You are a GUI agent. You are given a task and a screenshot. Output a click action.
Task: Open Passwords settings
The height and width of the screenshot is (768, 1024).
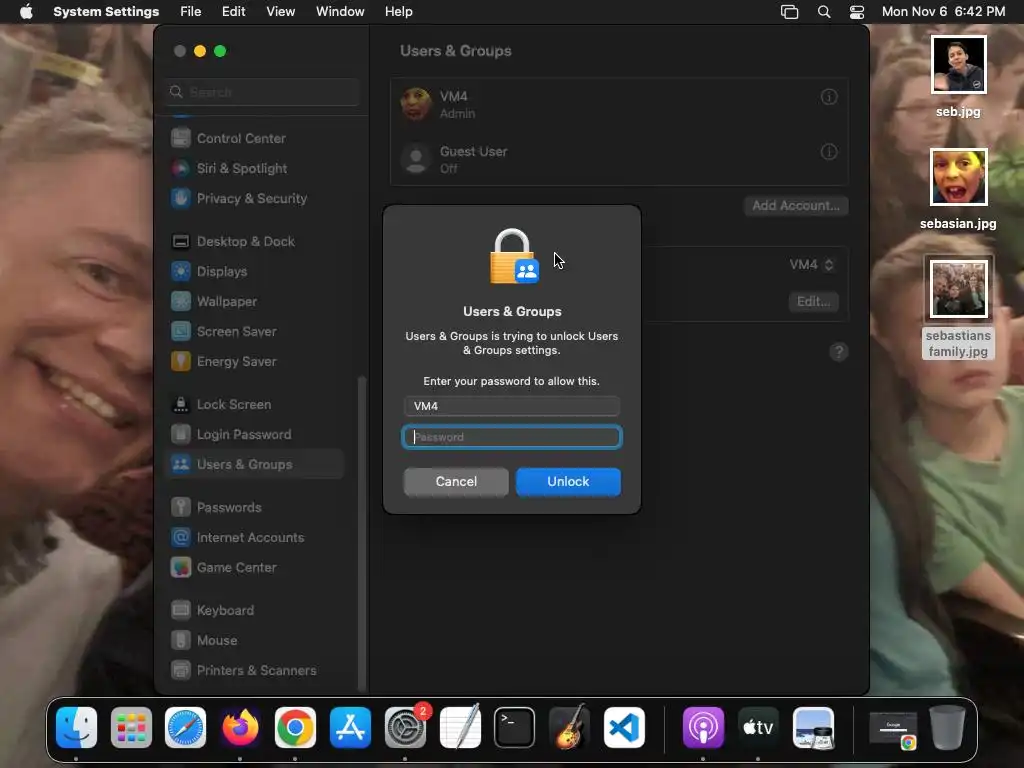(x=255, y=507)
